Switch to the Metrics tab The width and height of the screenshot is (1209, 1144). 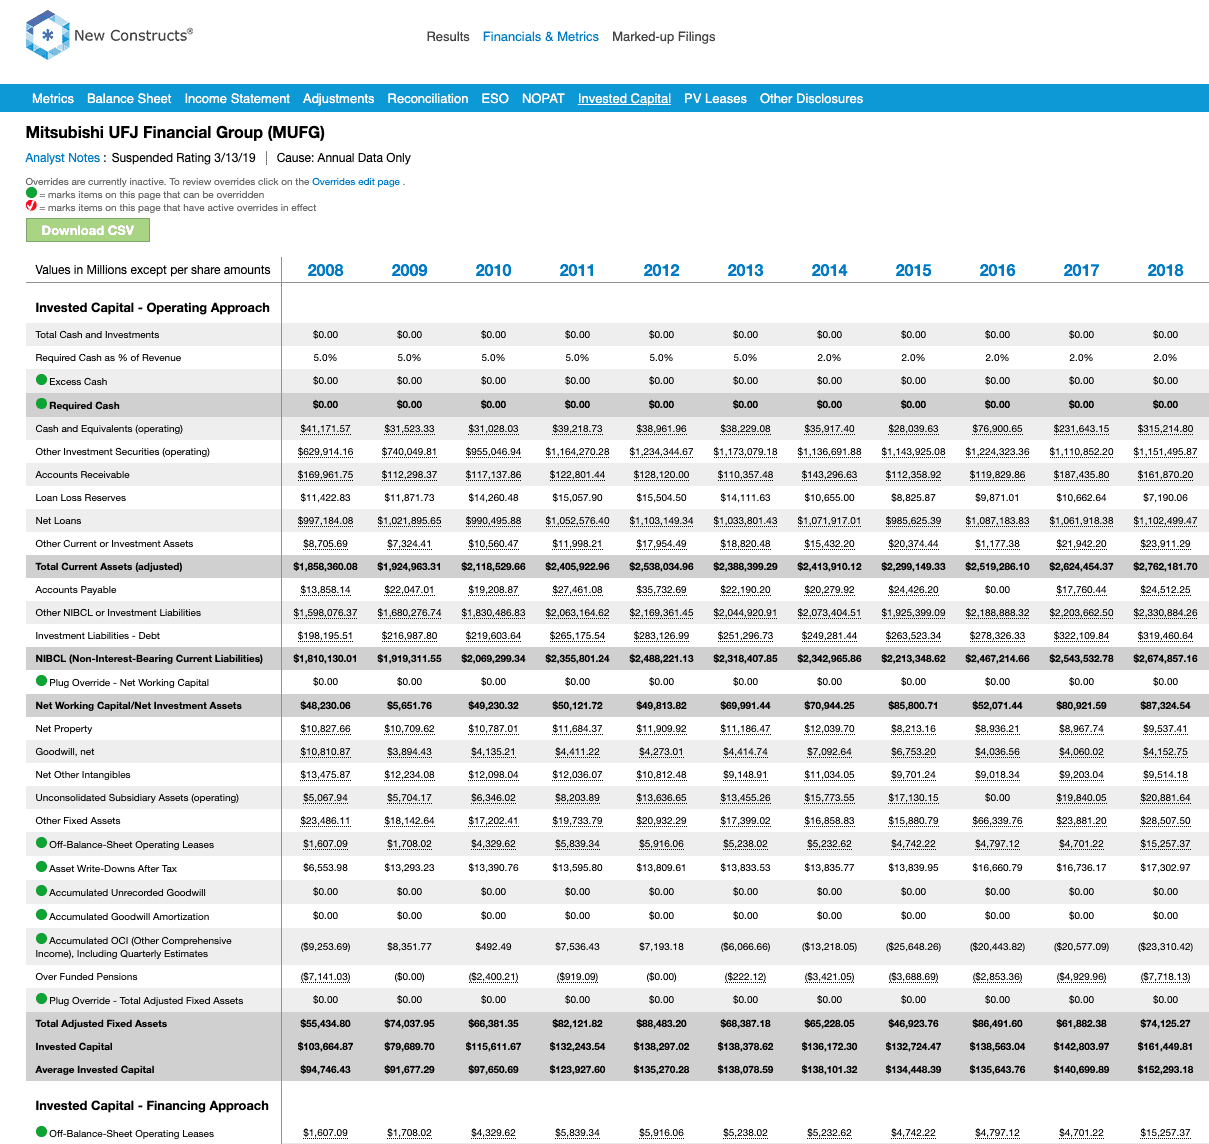(53, 99)
